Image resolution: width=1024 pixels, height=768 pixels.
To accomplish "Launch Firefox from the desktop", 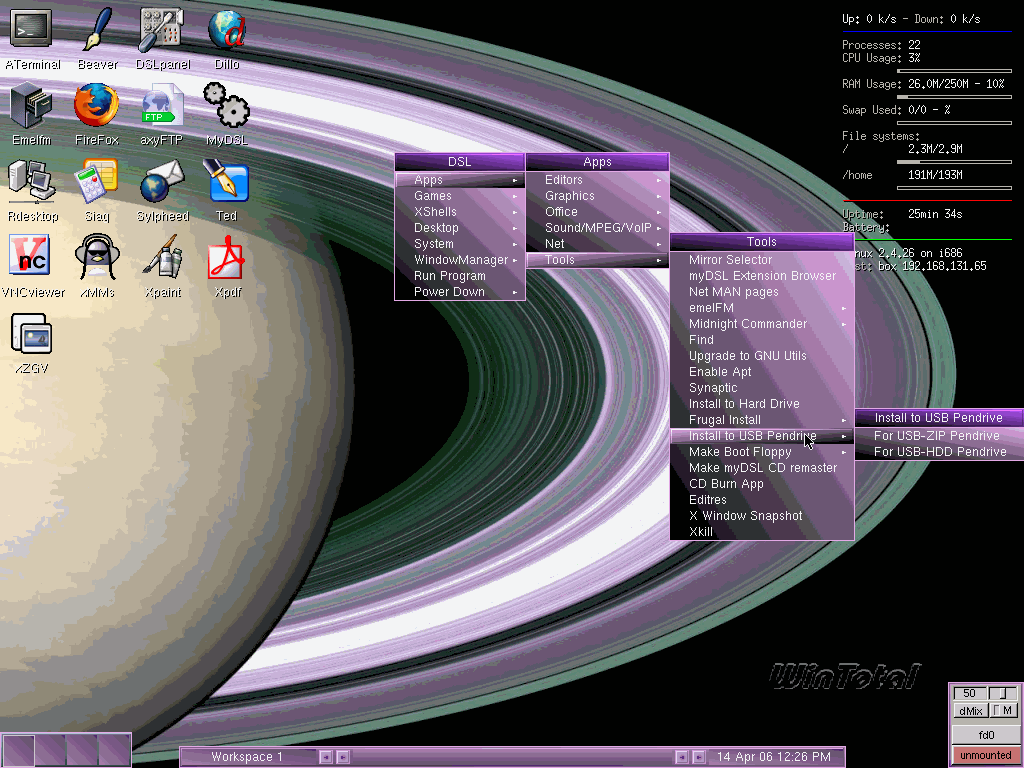I will pos(97,105).
